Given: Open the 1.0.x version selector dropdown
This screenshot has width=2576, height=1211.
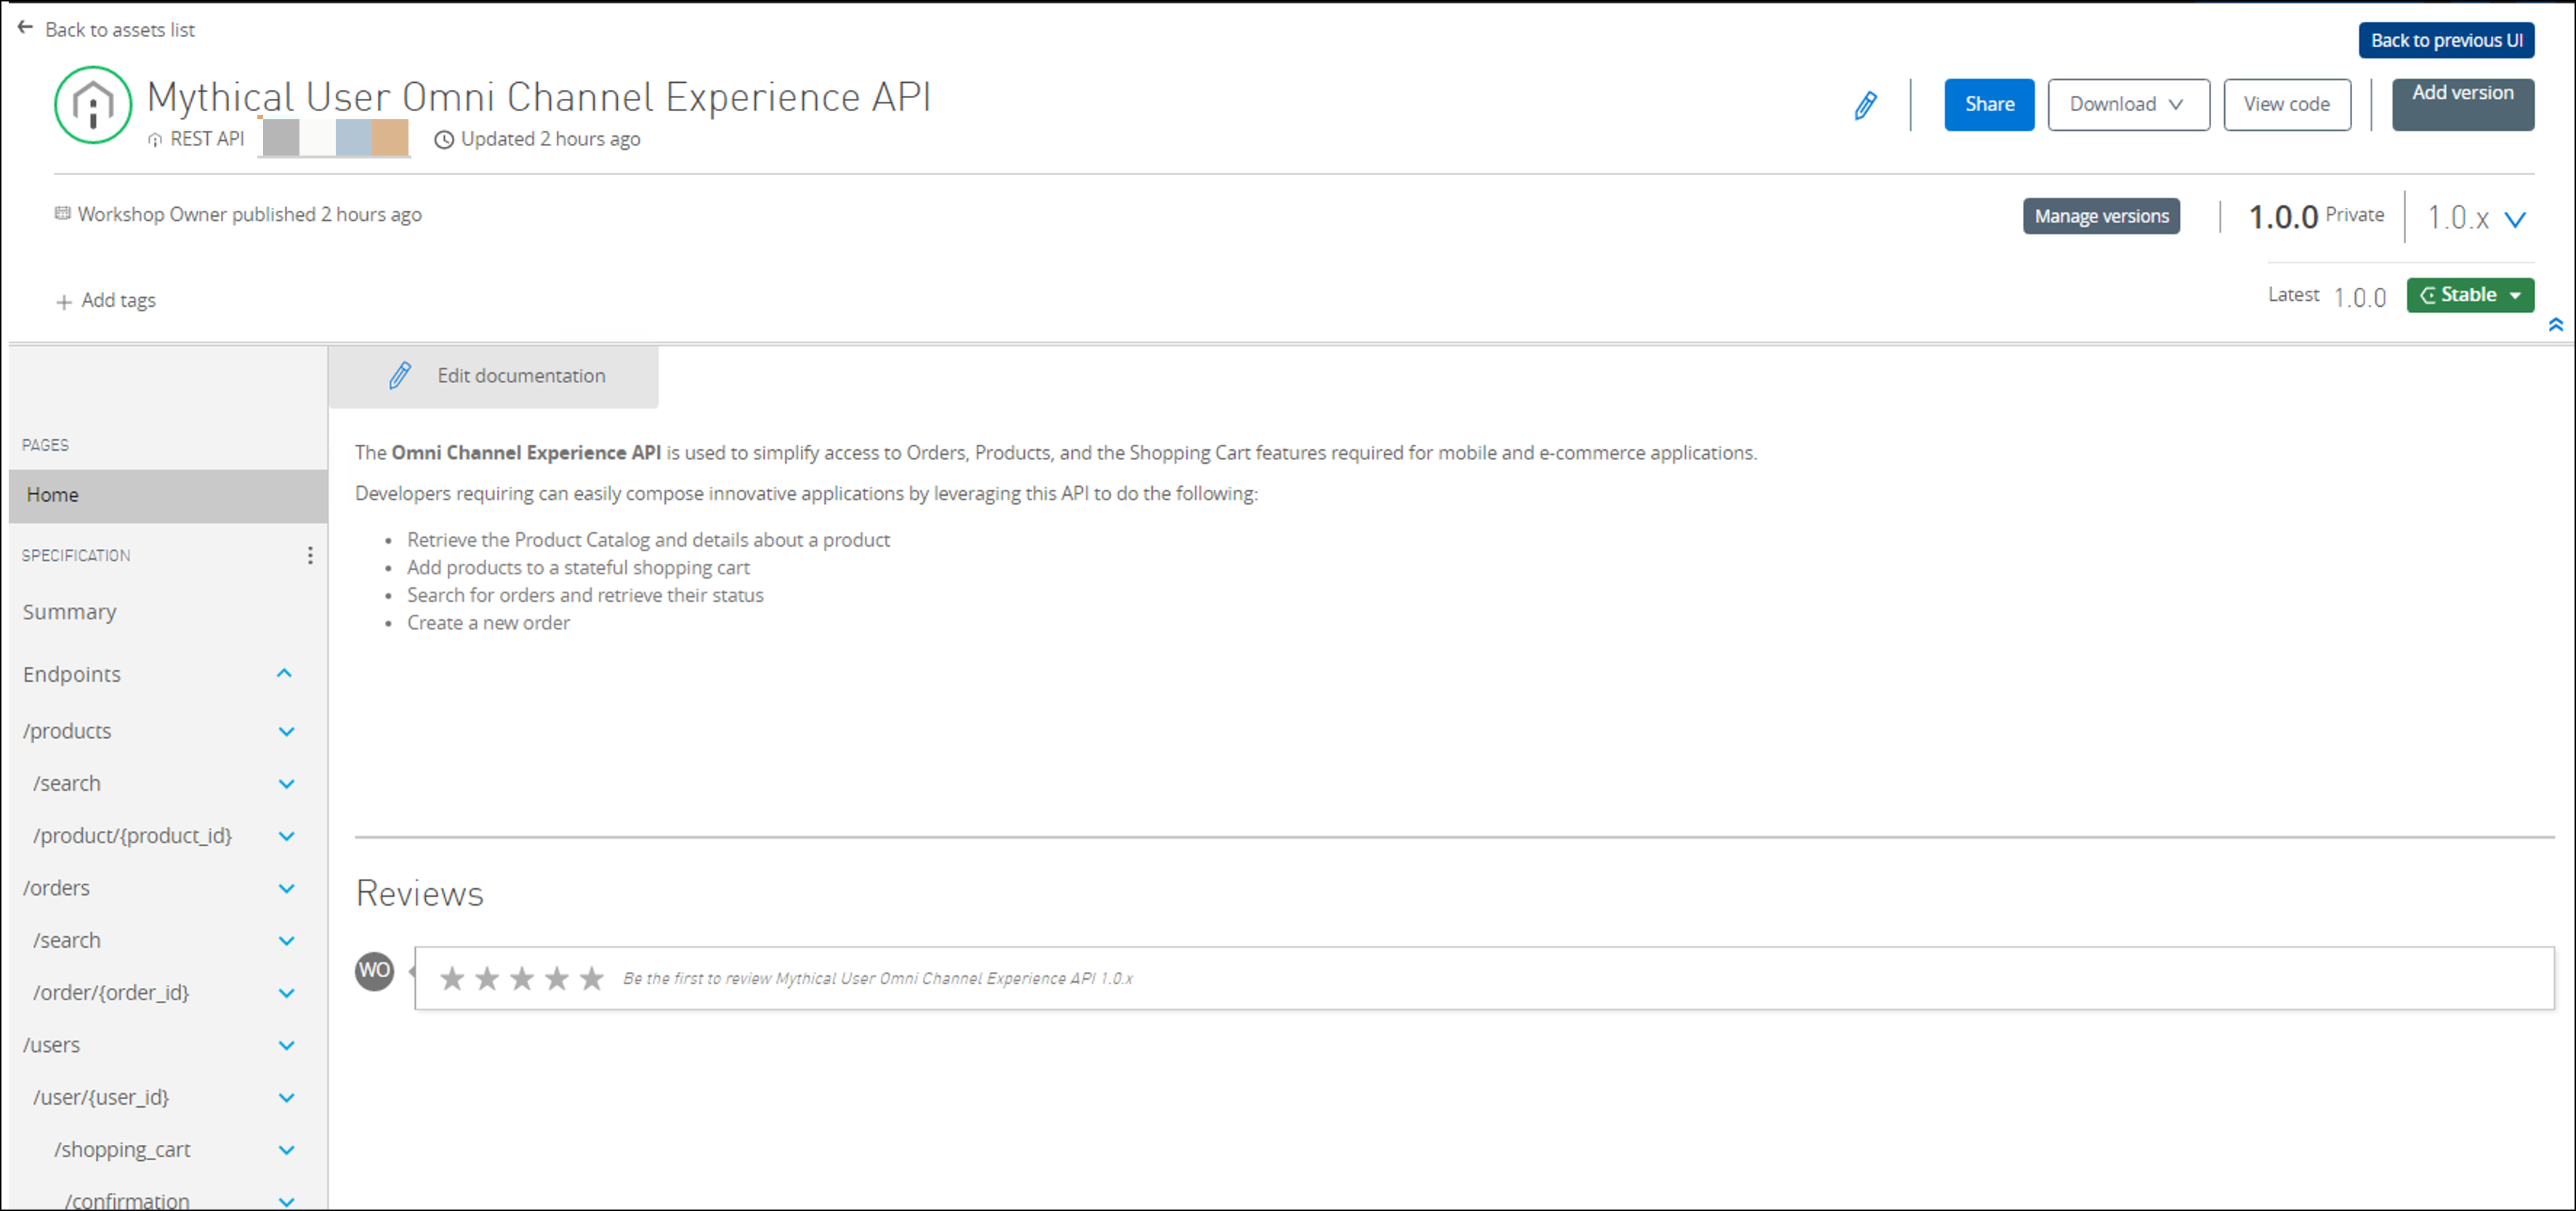Looking at the screenshot, I should click(2514, 219).
